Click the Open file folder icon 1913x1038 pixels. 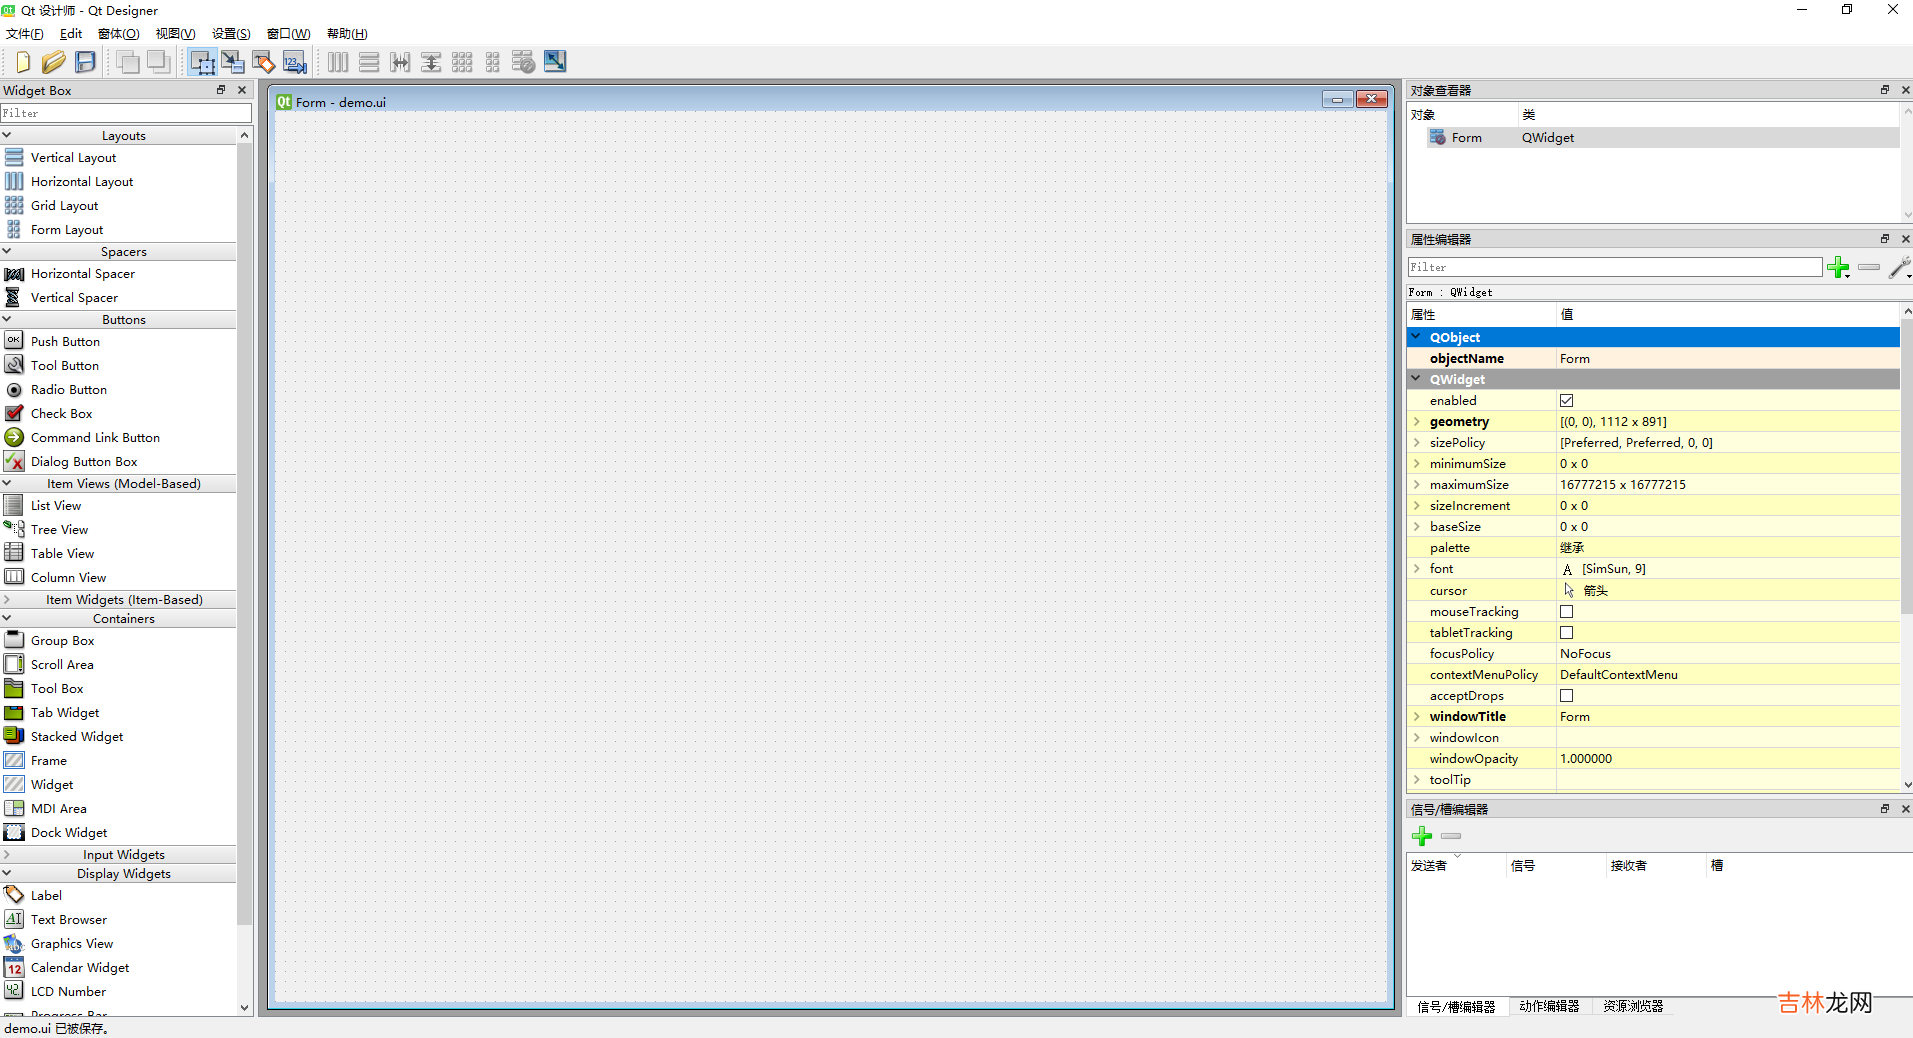(x=54, y=62)
